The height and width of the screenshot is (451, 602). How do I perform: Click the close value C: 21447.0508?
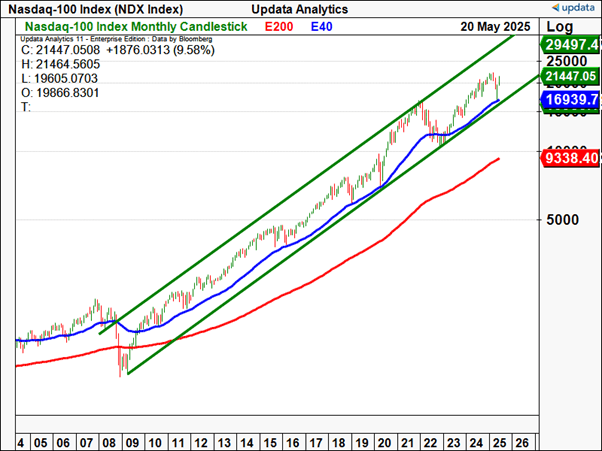click(60, 50)
